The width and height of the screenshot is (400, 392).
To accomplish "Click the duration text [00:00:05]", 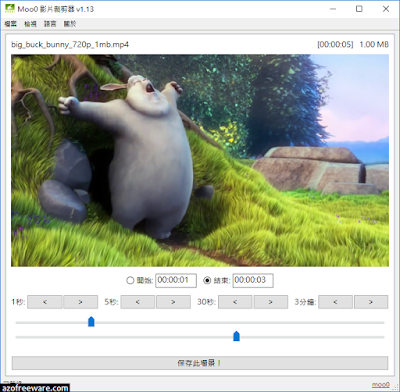I will pyautogui.click(x=335, y=44).
